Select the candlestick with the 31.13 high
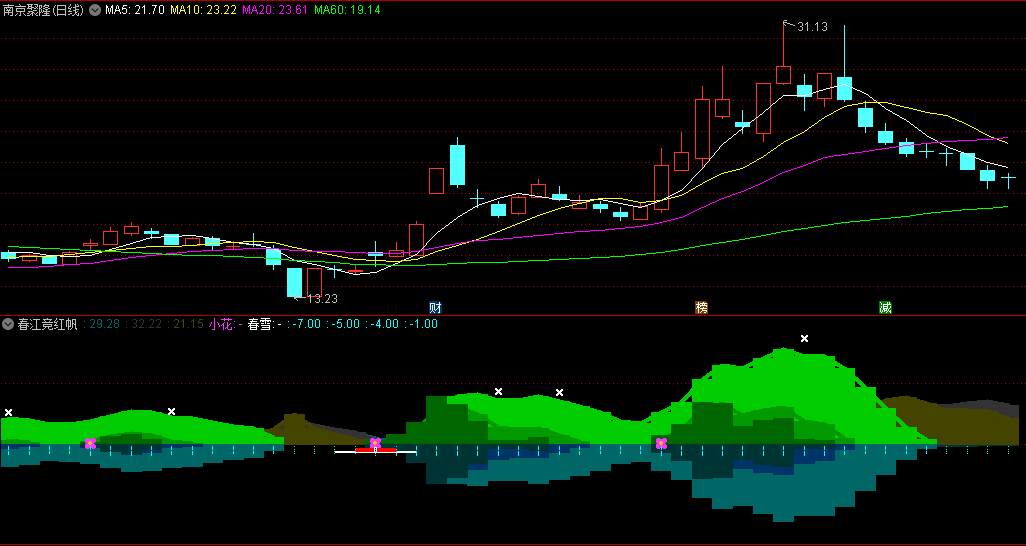Screen dimensions: 1026x546 click(783, 75)
